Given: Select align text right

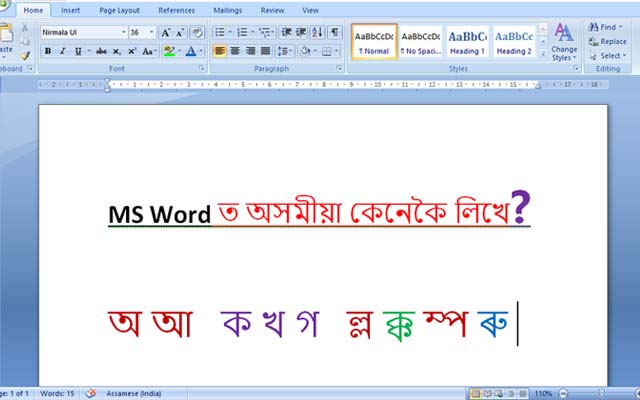Looking at the screenshot, I should [250, 51].
